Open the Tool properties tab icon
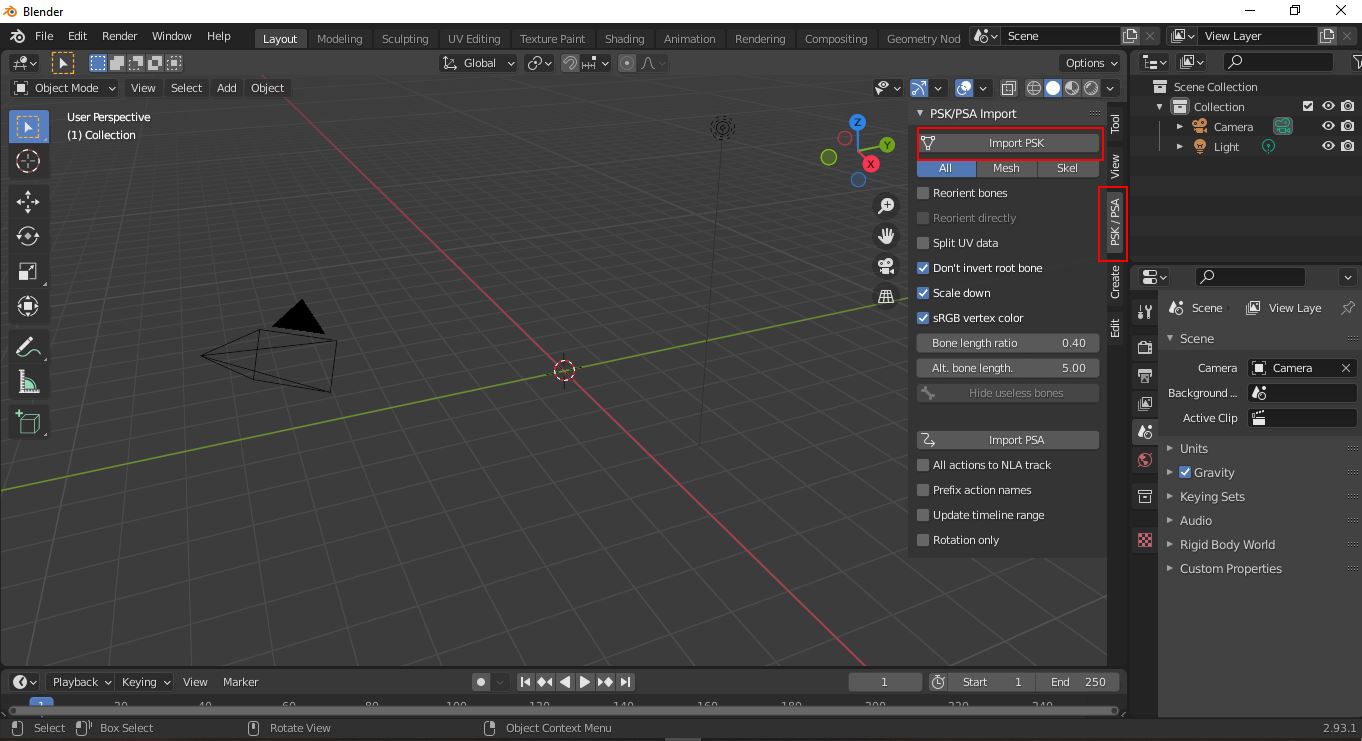This screenshot has width=1362, height=741. [x=1145, y=311]
